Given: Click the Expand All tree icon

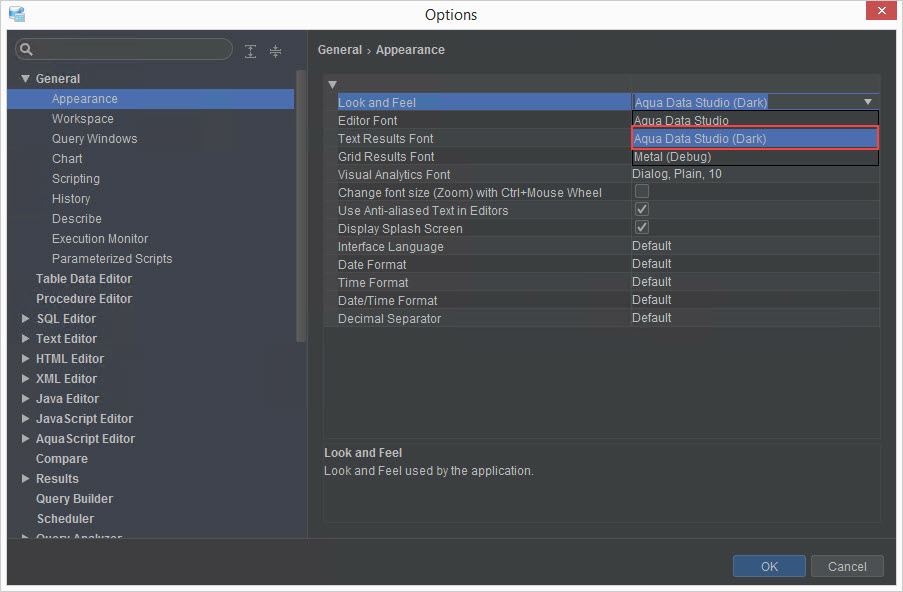Looking at the screenshot, I should (250, 51).
